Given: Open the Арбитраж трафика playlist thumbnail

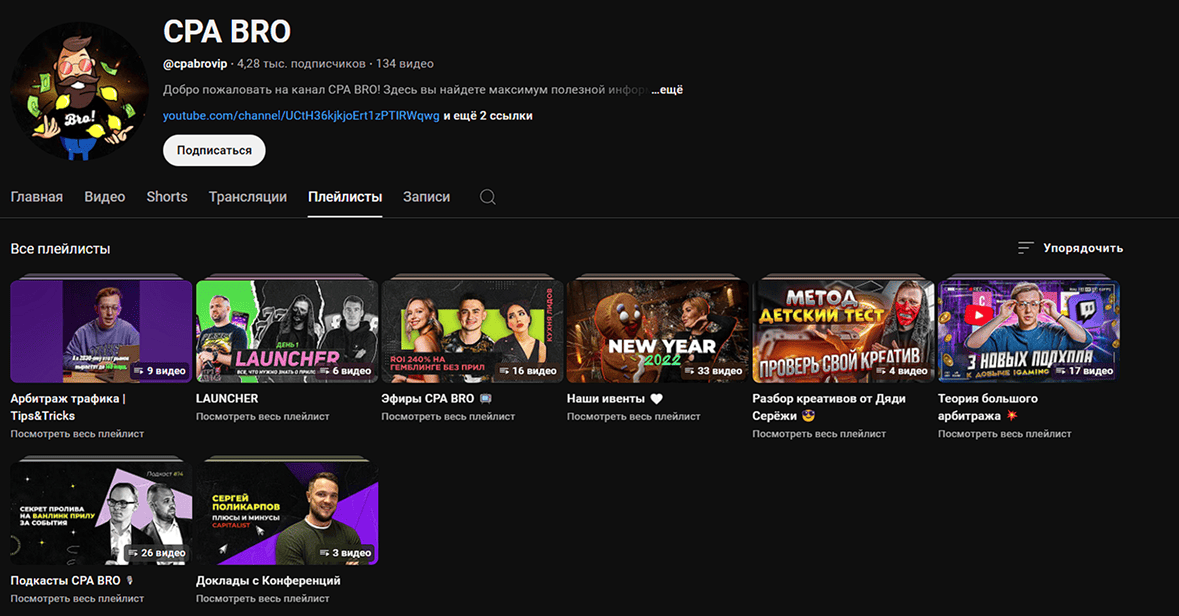Looking at the screenshot, I should pos(102,331).
